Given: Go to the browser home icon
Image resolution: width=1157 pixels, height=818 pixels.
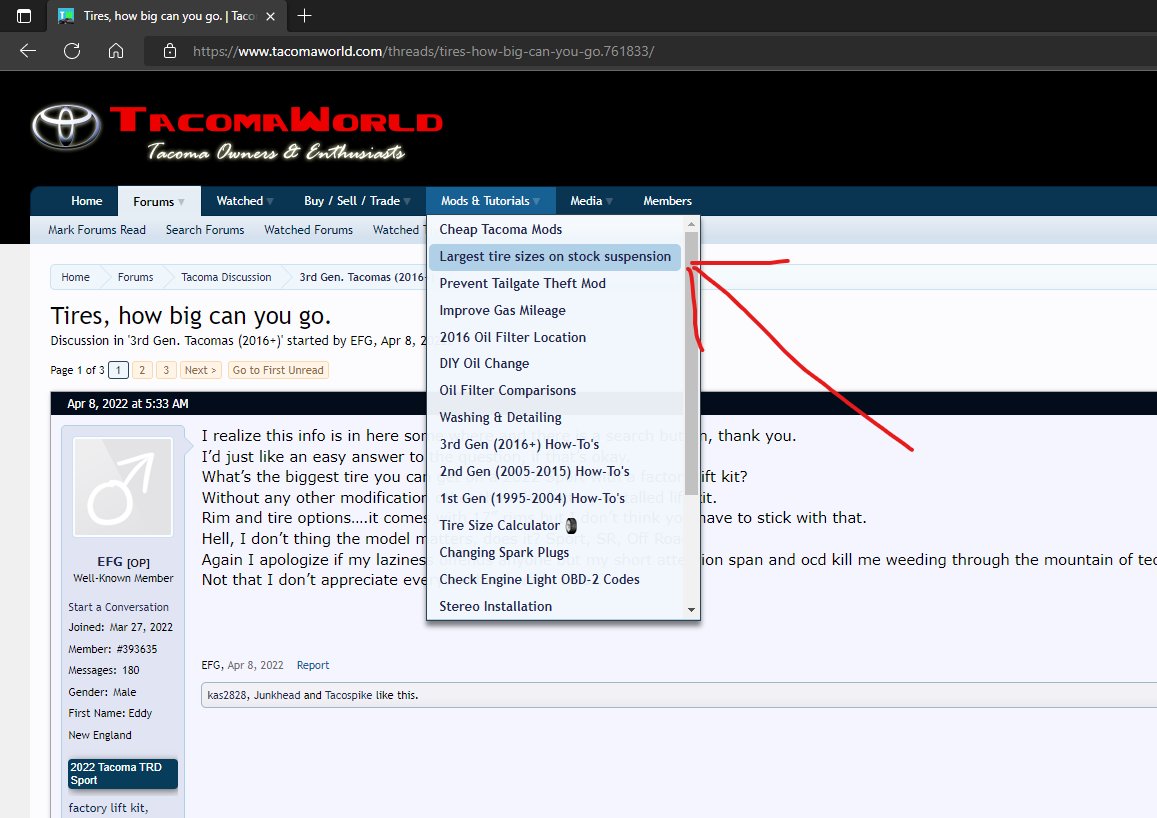Looking at the screenshot, I should 116,51.
